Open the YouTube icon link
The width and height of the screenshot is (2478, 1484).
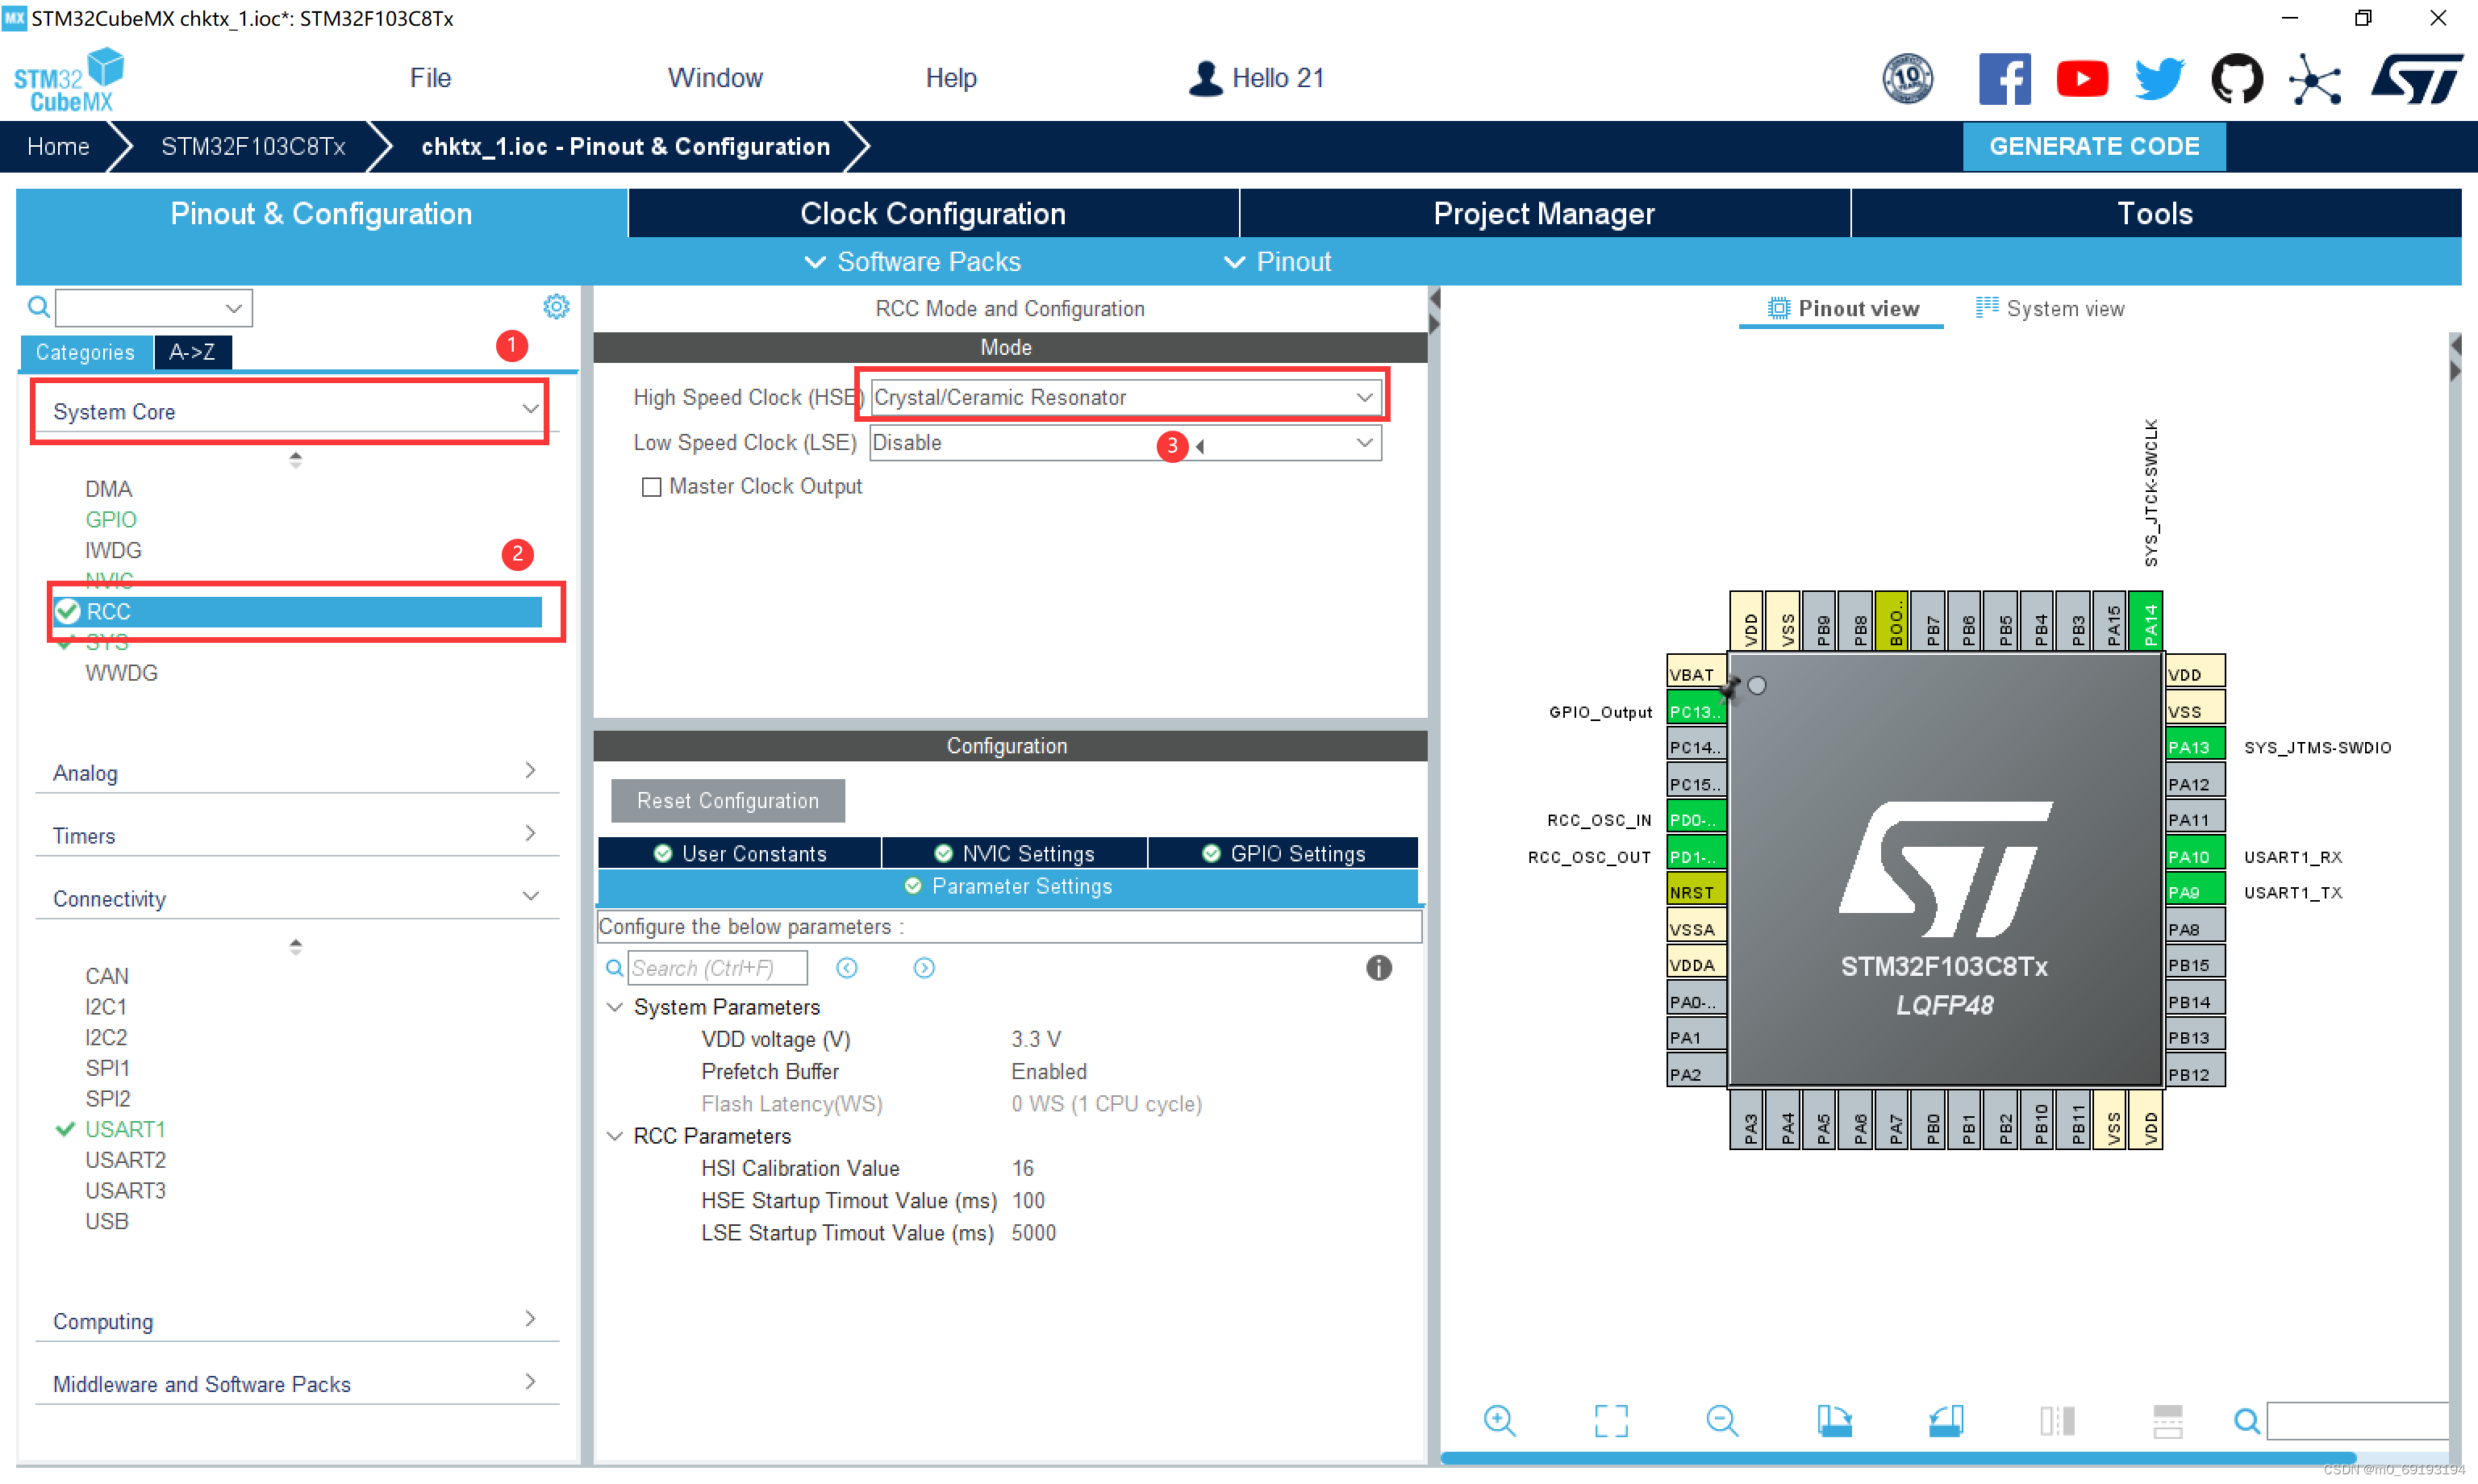pyautogui.click(x=2082, y=78)
